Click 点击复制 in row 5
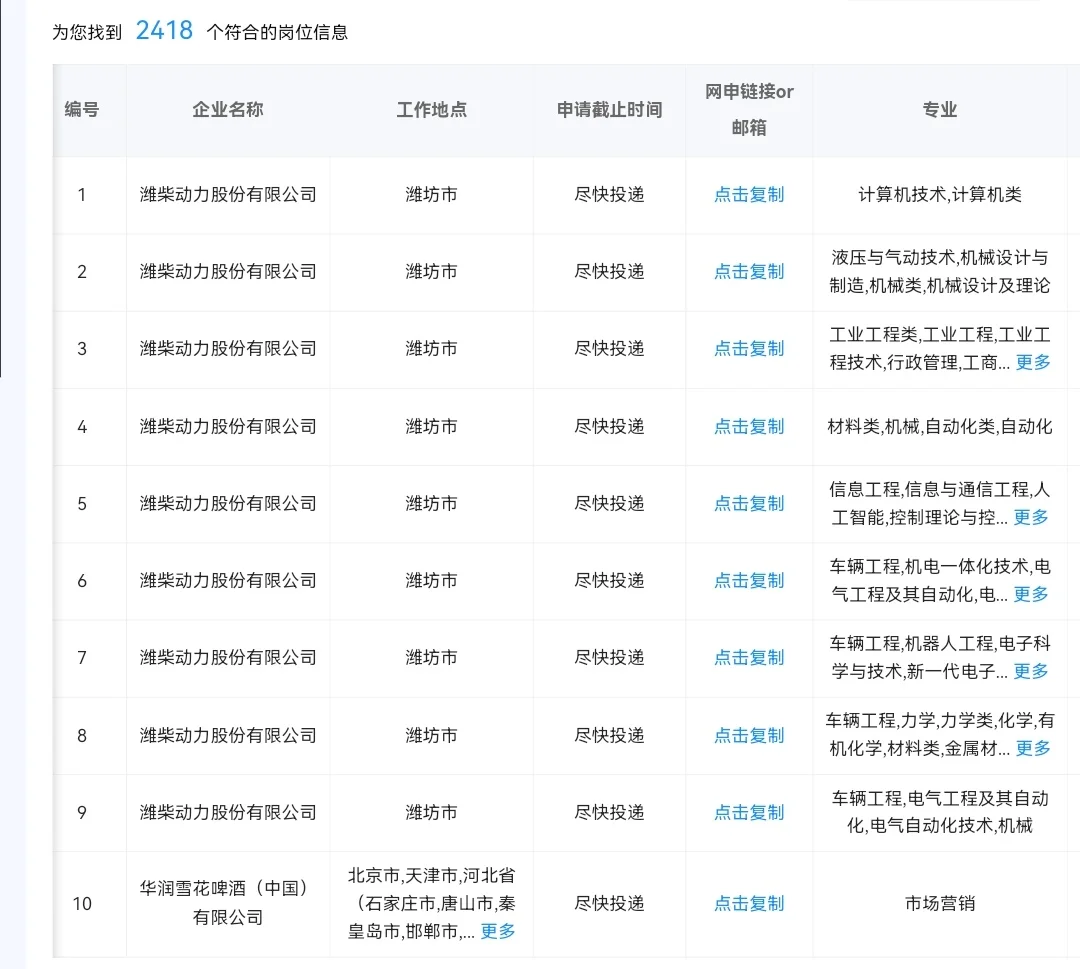 (x=748, y=503)
